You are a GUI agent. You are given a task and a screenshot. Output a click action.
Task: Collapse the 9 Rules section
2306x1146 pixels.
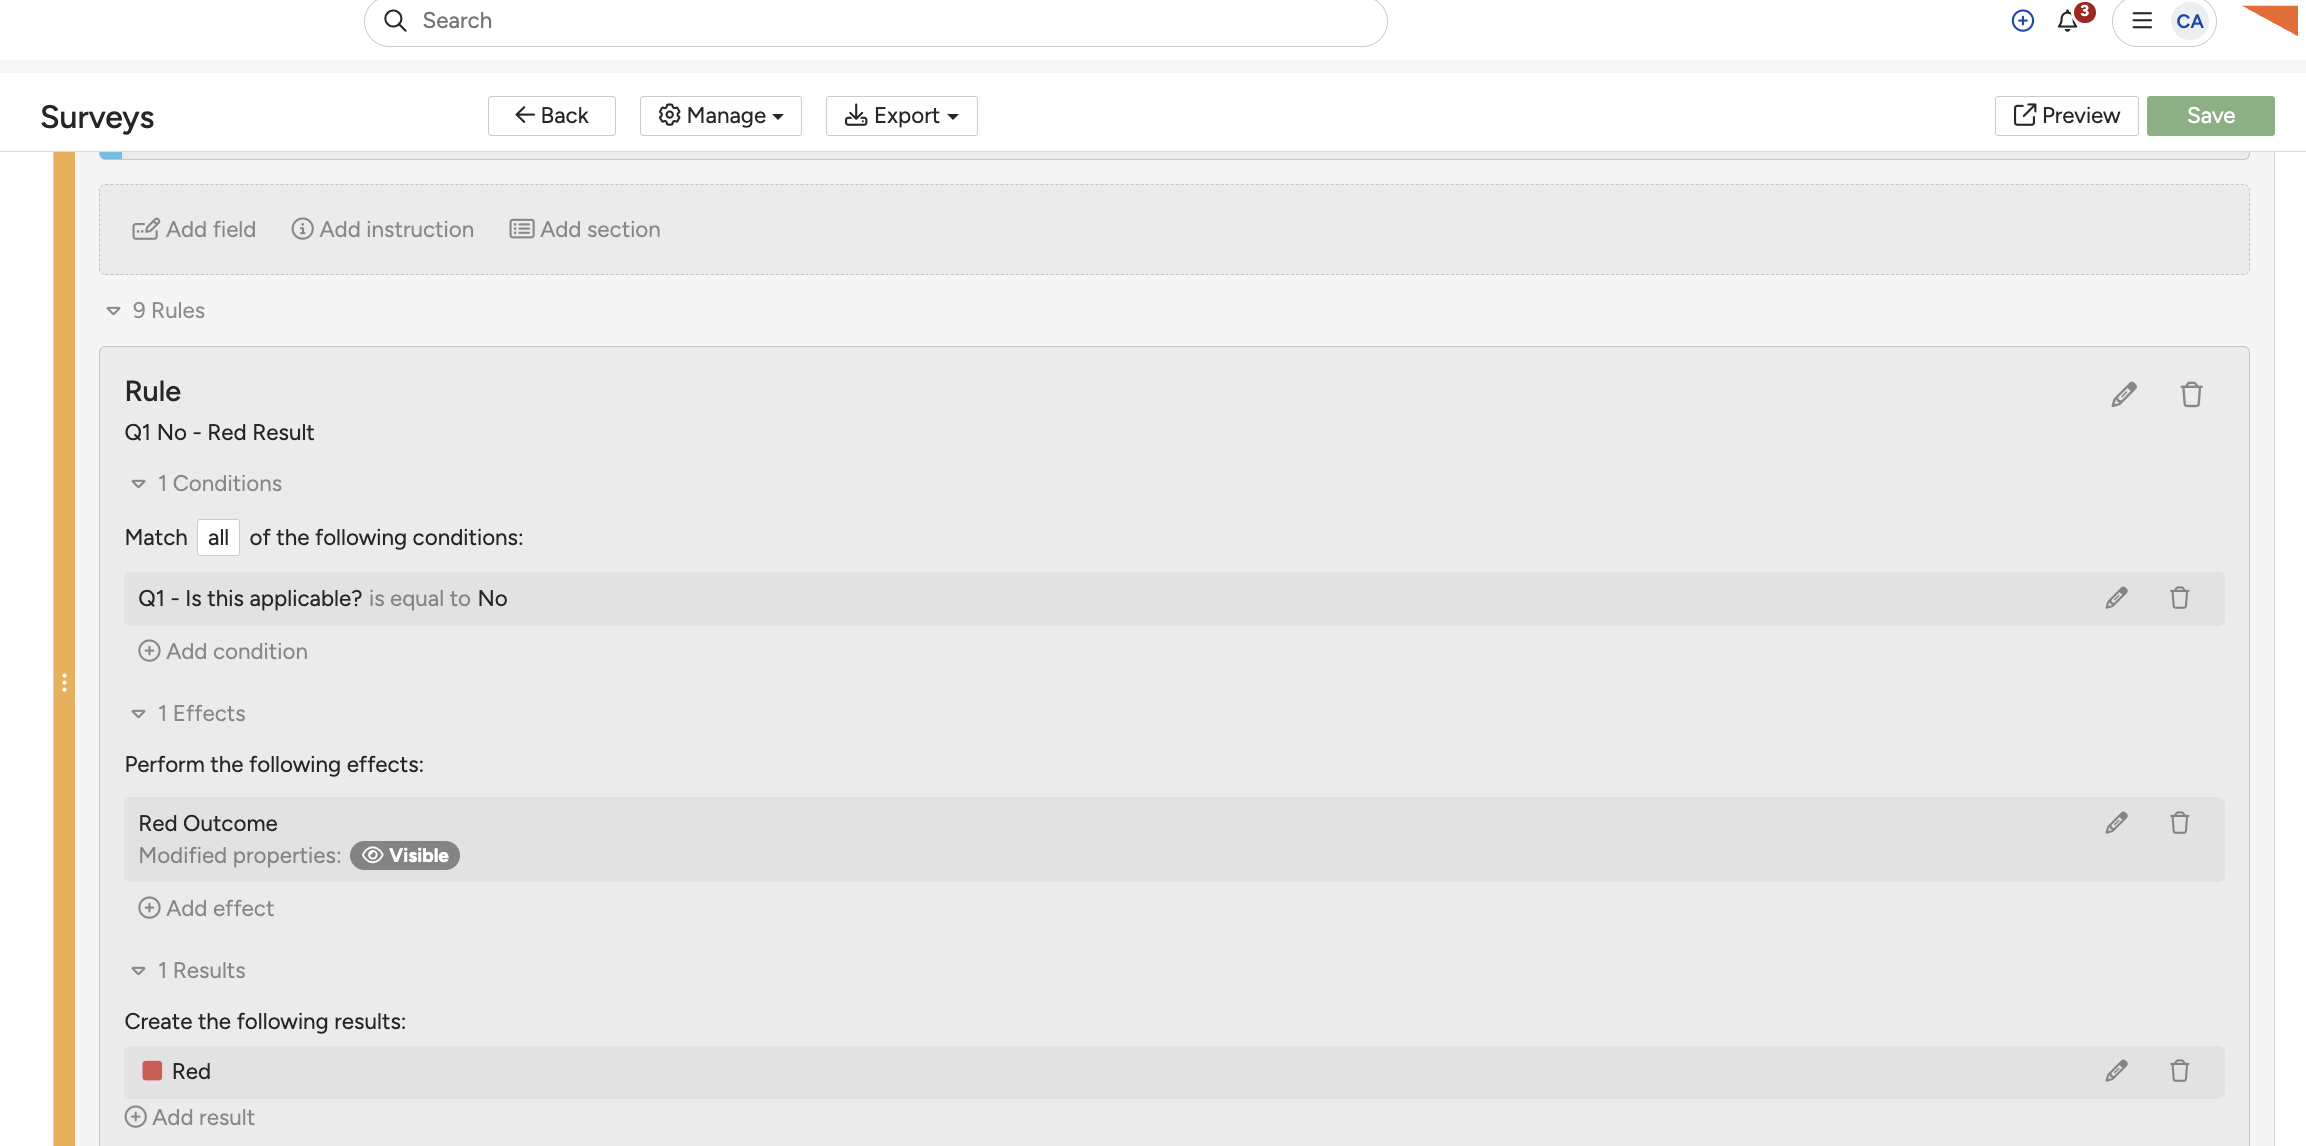pyautogui.click(x=113, y=311)
